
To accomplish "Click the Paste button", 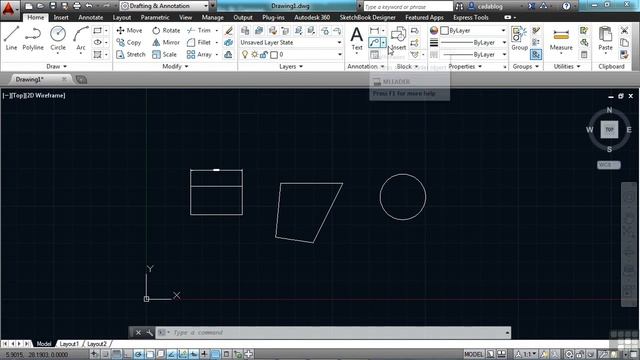I will (x=605, y=40).
